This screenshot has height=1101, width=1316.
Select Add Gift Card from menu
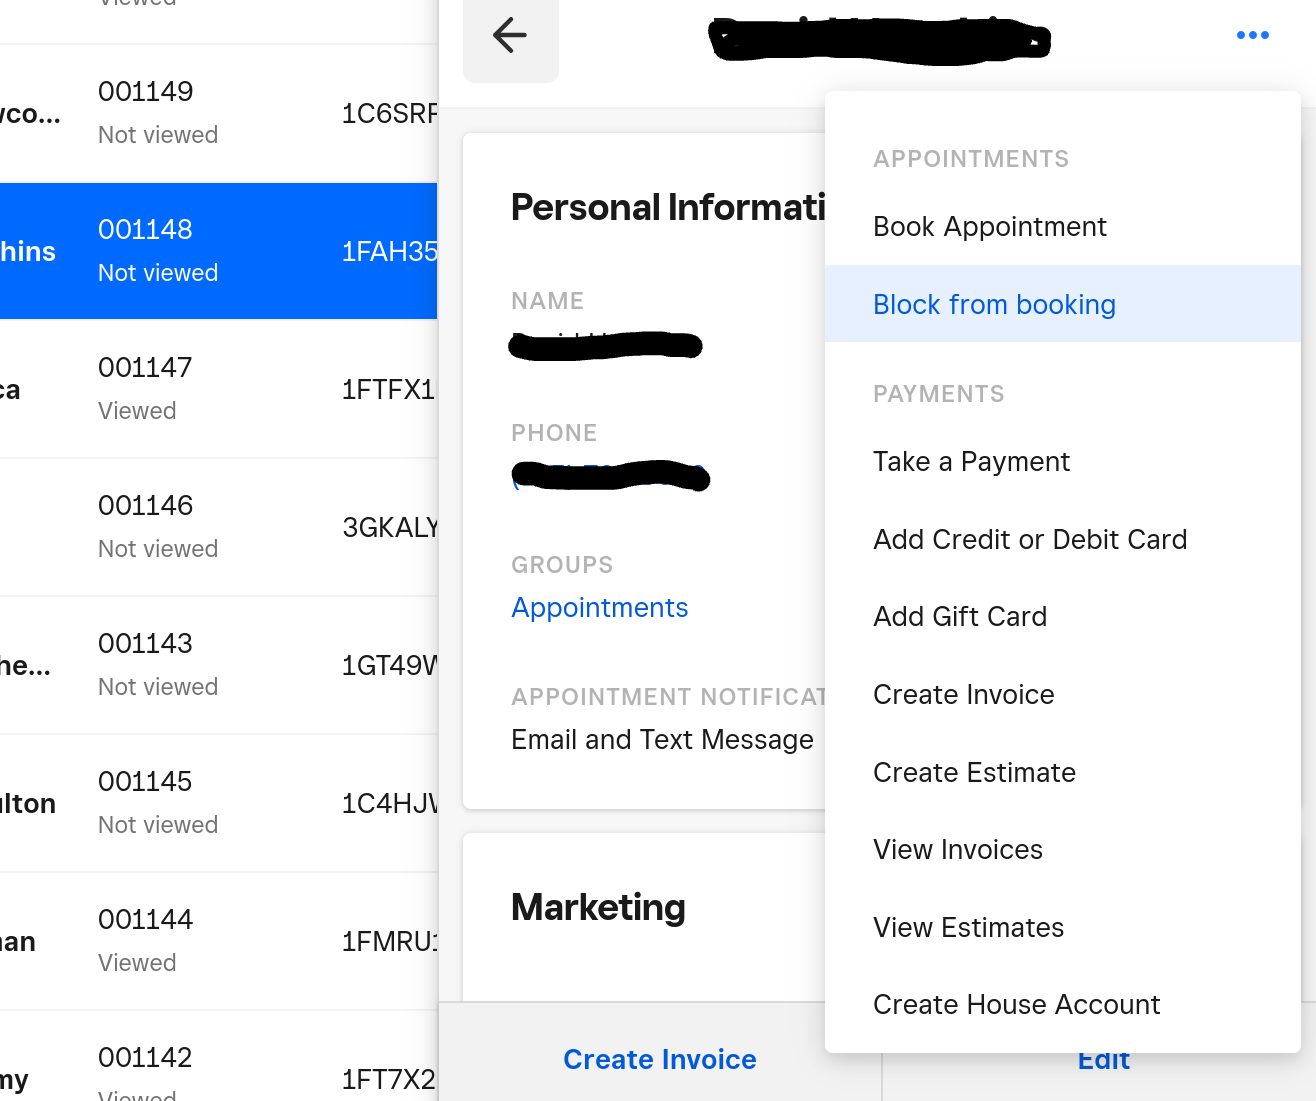[959, 616]
